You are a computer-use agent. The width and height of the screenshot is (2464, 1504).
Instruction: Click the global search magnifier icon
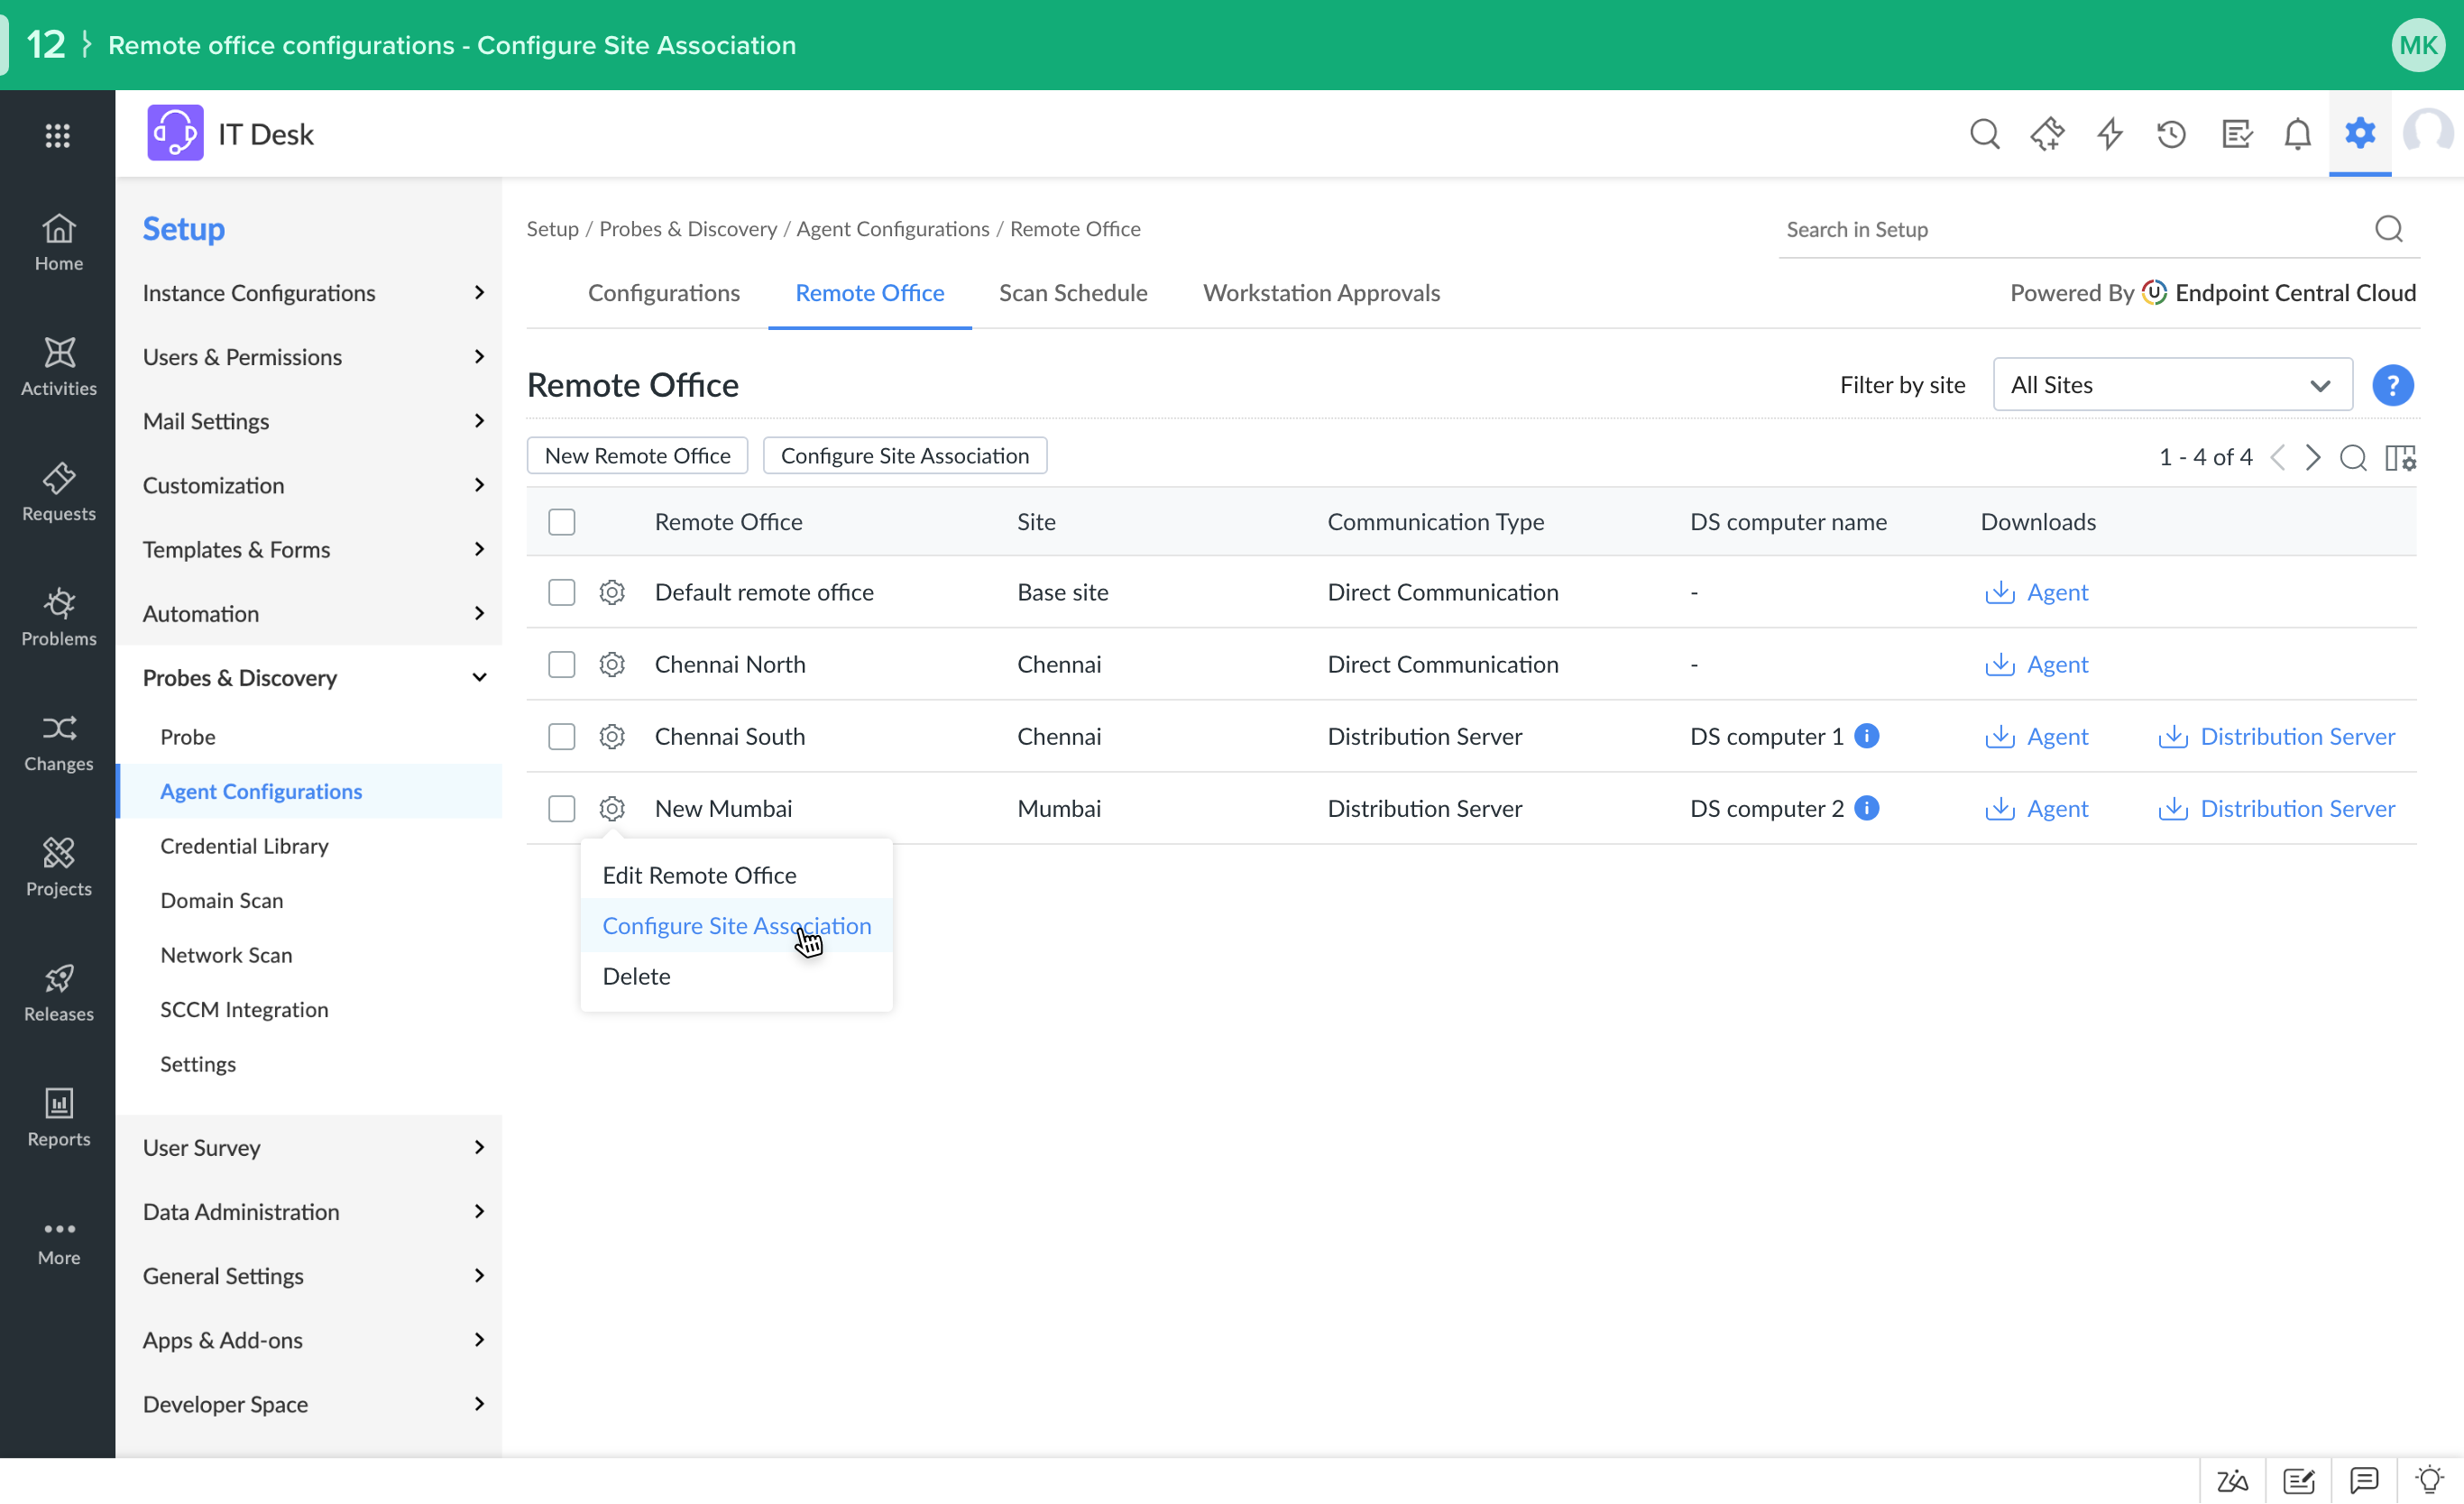click(1984, 134)
